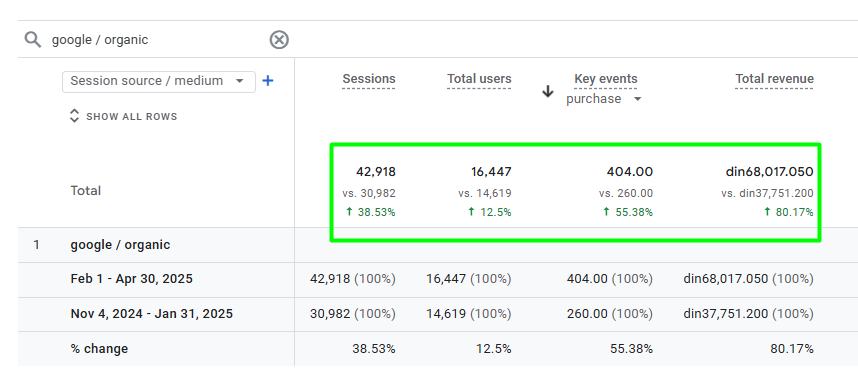Click Nov 4, 2024 - Jan 31, 2025 row label
This screenshot has width=858, height=374.
coord(152,314)
